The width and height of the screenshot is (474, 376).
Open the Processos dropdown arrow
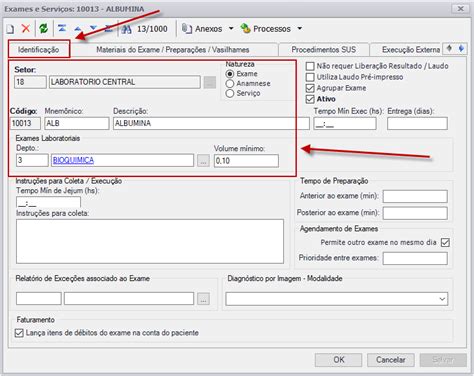tap(299, 29)
